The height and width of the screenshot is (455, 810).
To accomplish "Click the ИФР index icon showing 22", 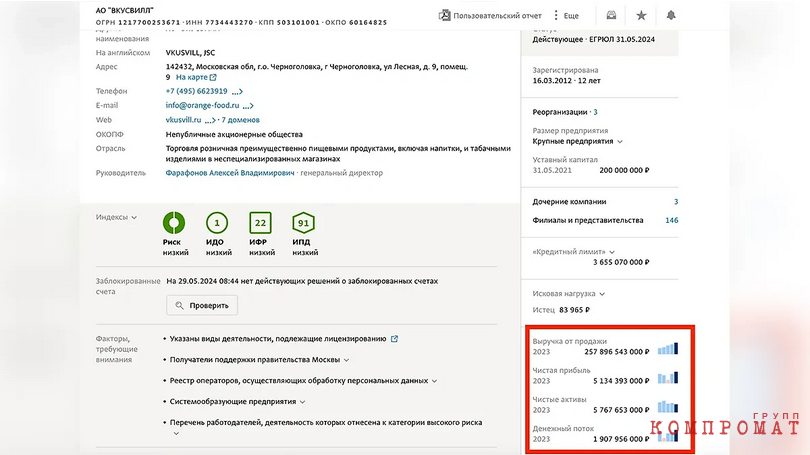I will click(x=260, y=223).
